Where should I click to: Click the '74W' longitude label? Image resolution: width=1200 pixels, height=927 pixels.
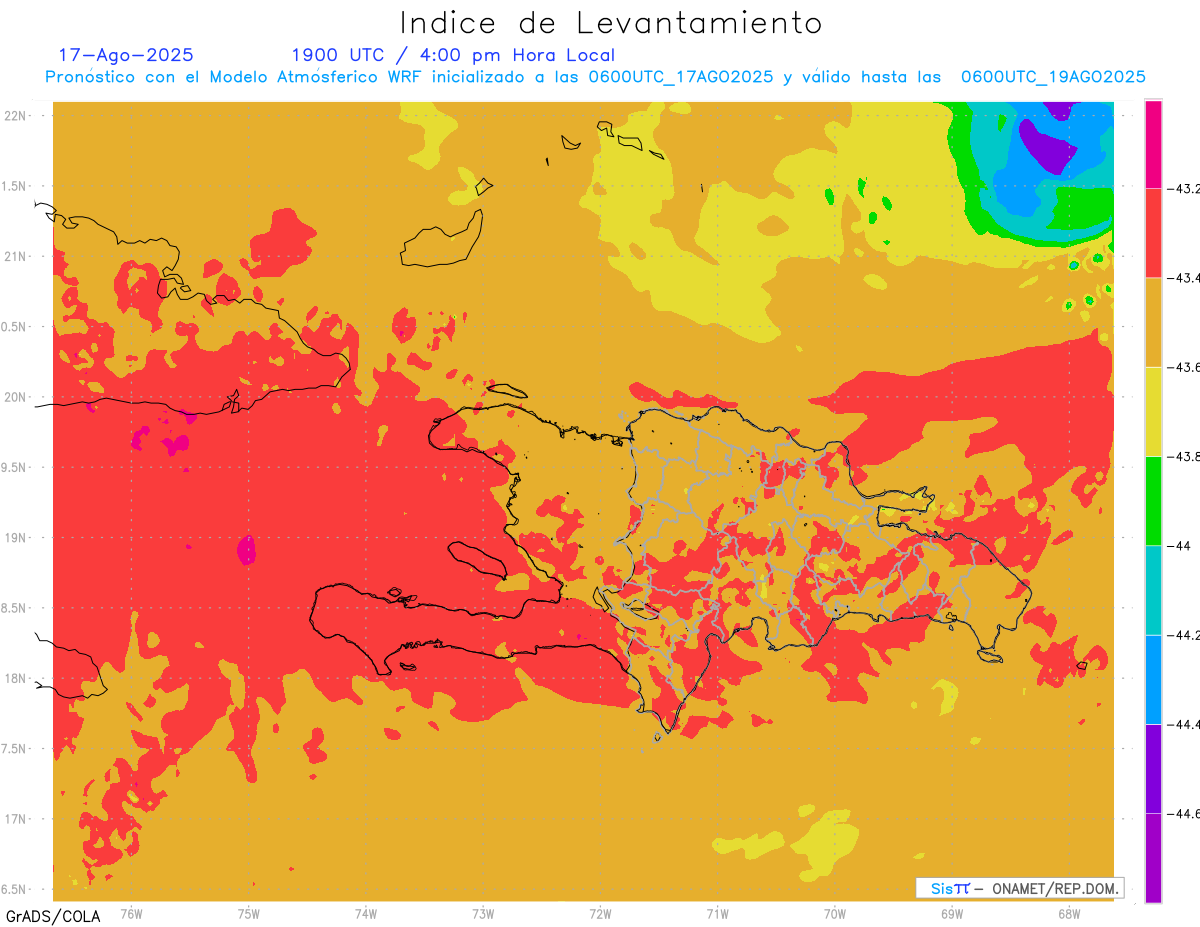click(366, 913)
